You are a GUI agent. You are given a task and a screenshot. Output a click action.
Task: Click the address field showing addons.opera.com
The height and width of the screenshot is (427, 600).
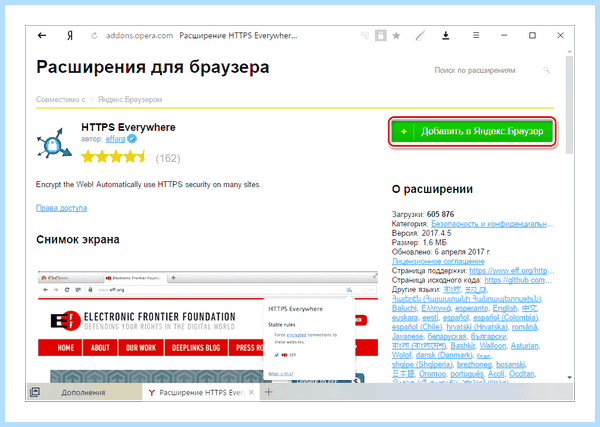coord(140,36)
